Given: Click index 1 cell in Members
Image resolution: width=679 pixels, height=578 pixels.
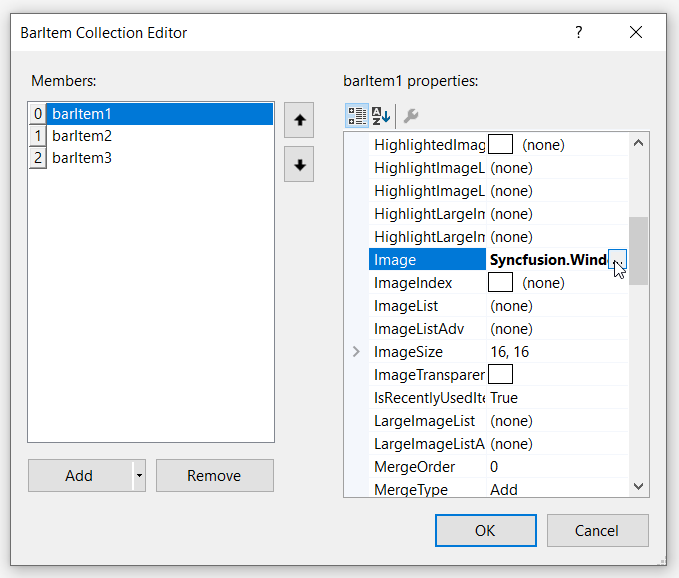Looking at the screenshot, I should click(x=38, y=136).
